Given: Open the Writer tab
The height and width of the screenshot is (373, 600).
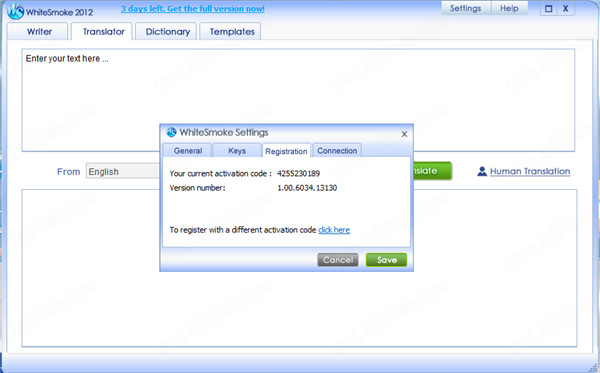Looking at the screenshot, I should (39, 32).
